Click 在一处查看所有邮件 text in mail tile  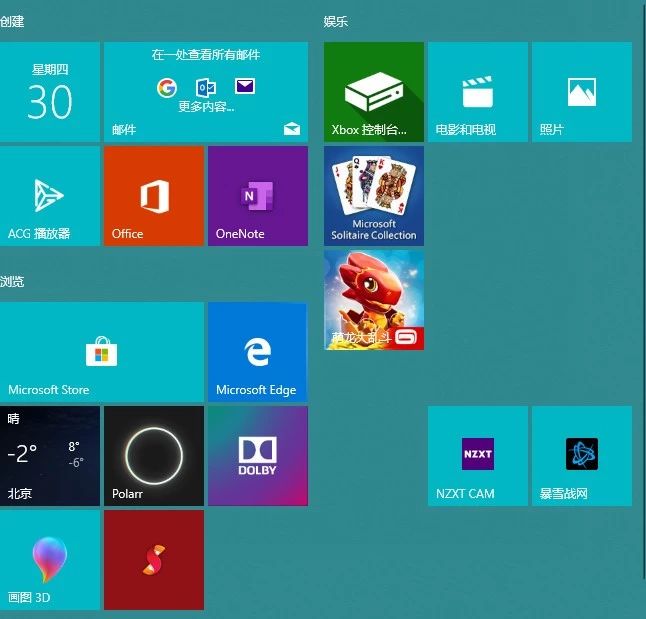(206, 55)
